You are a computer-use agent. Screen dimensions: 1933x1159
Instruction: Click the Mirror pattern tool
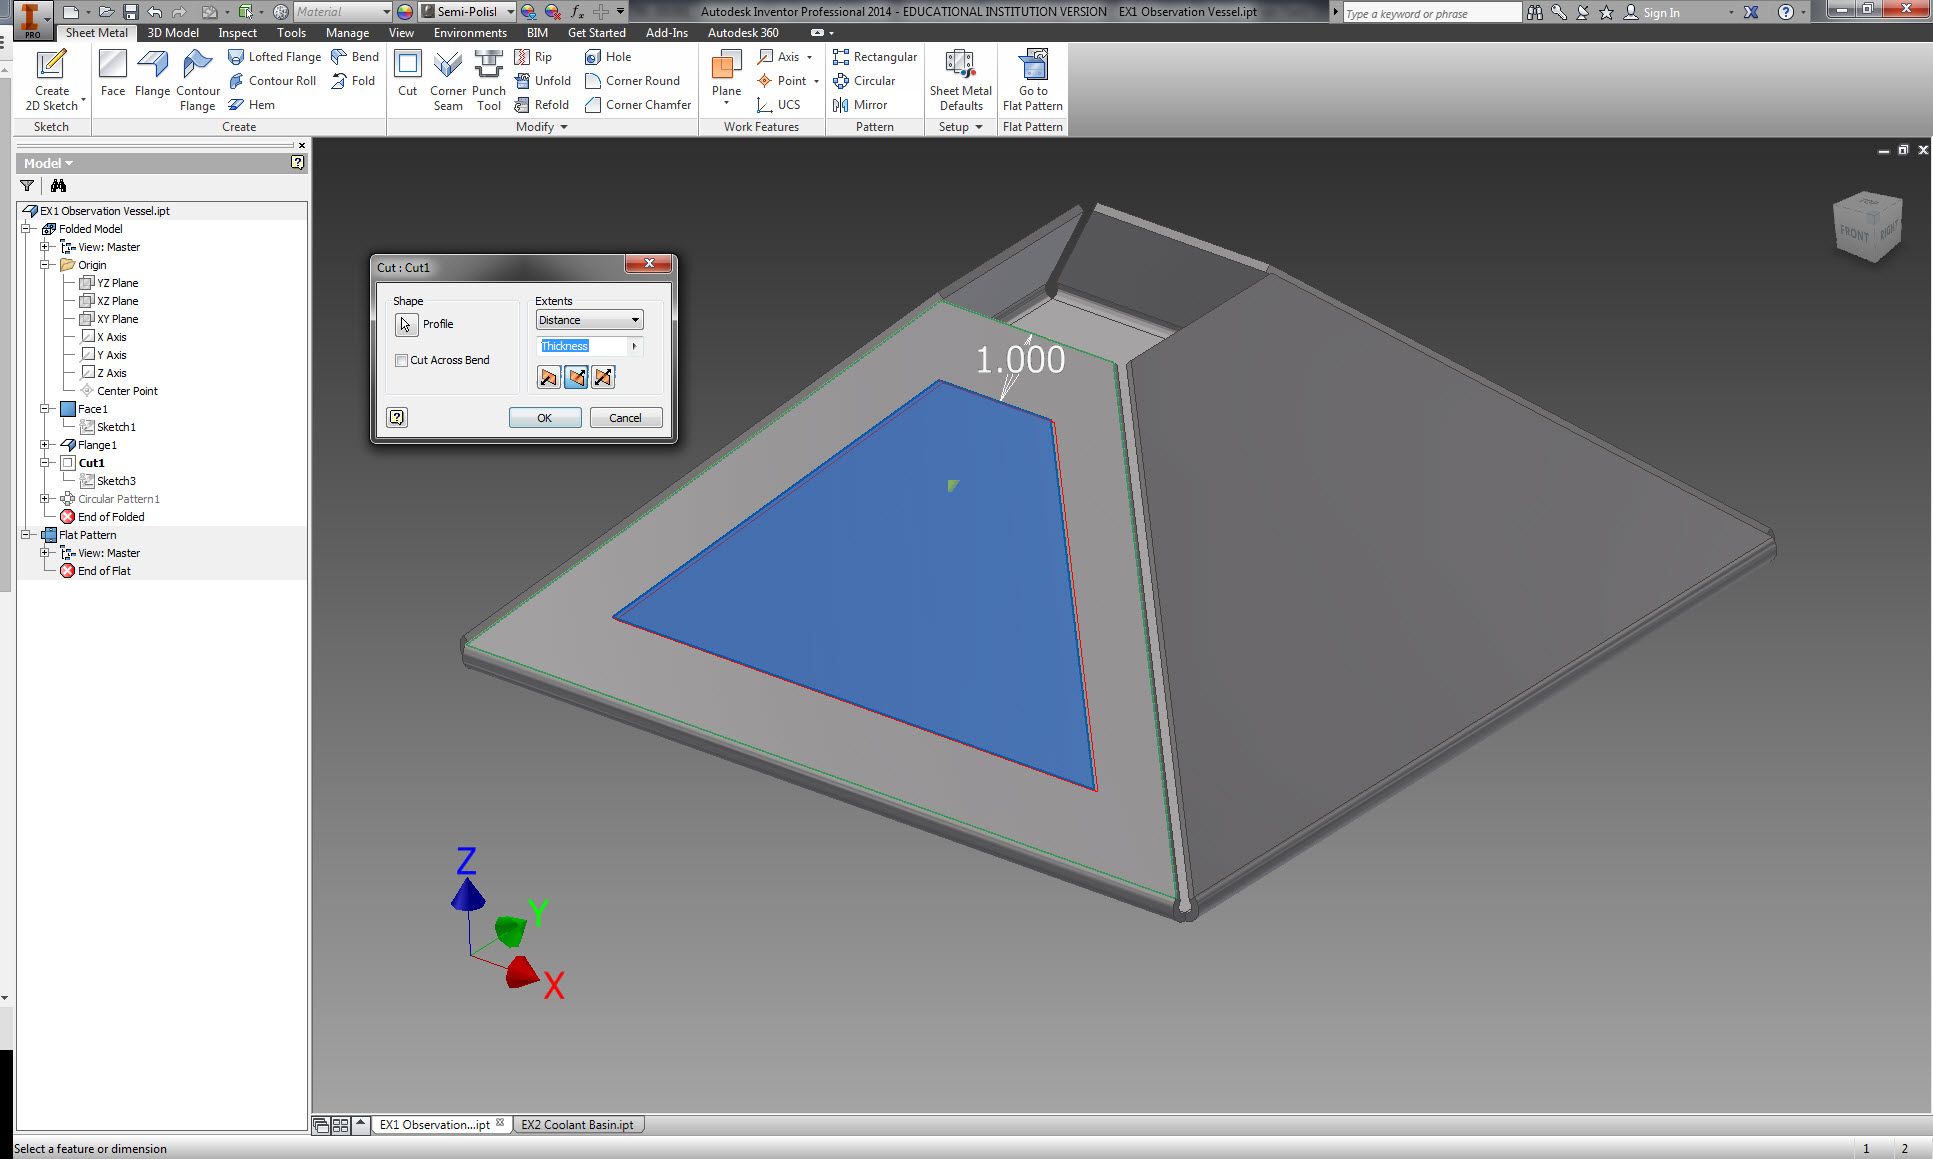[x=860, y=105]
